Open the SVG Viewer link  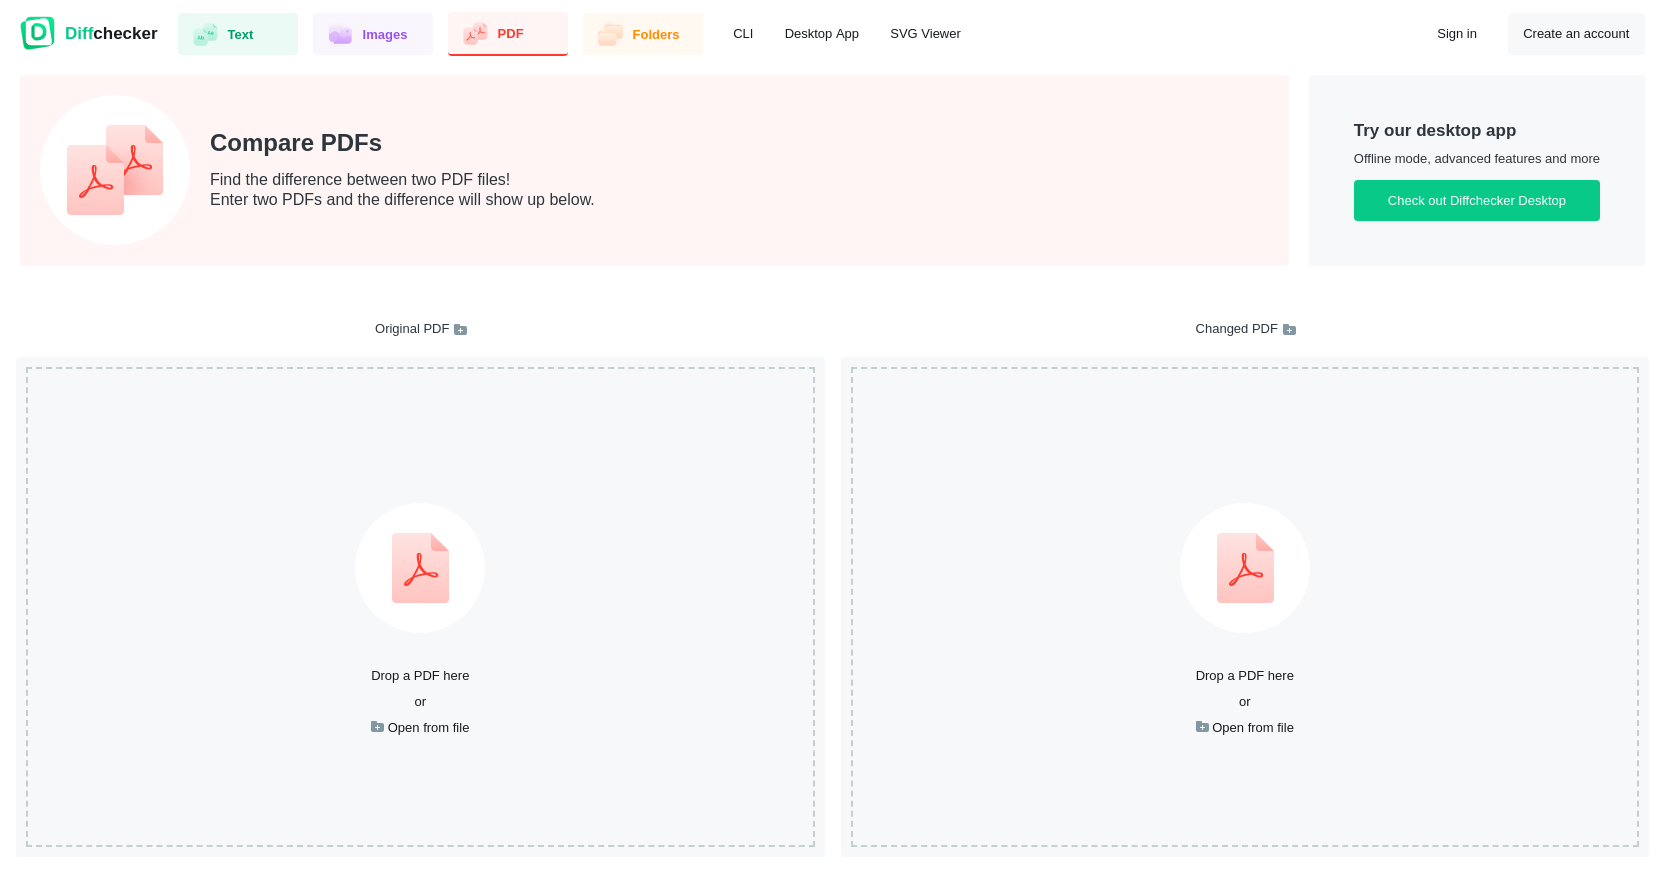pyautogui.click(x=925, y=34)
